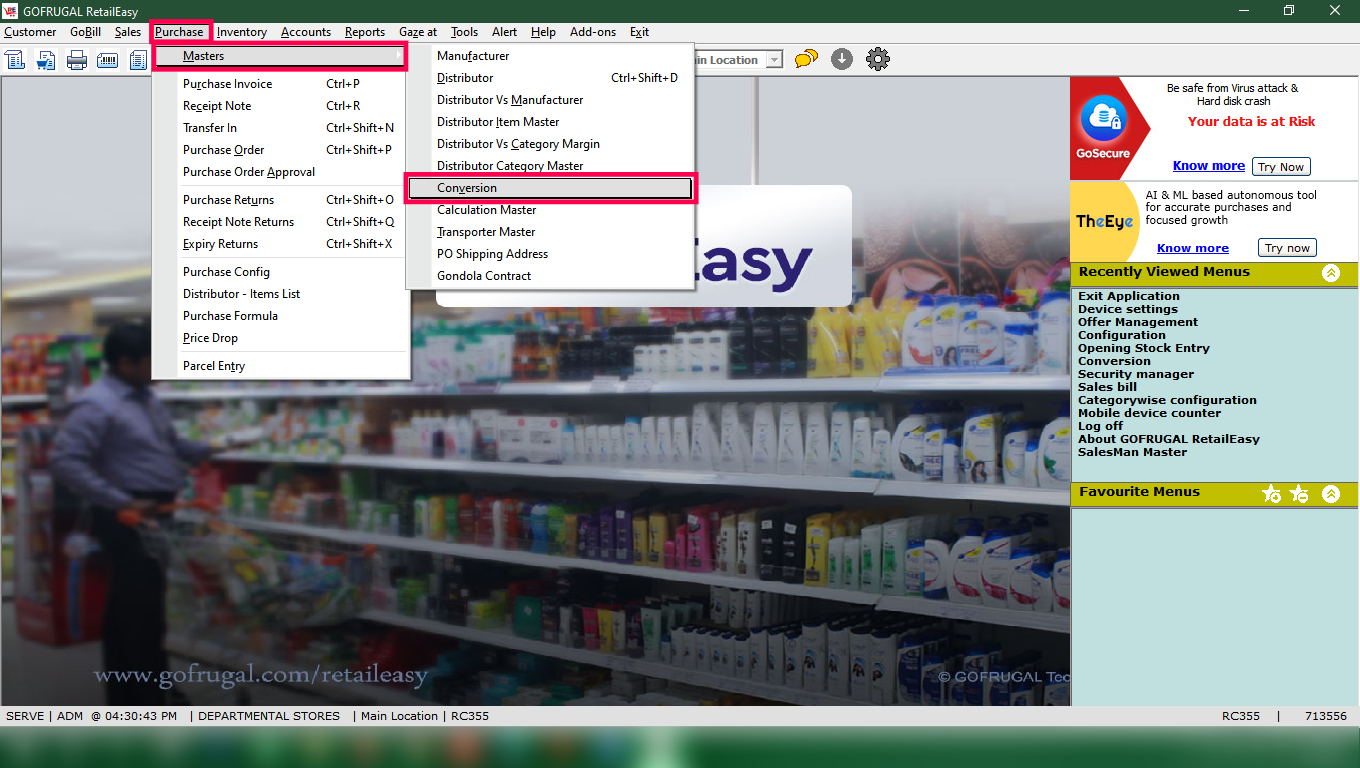1360x768 pixels.
Task: Click the grey download arrow icon
Action: tap(842, 59)
